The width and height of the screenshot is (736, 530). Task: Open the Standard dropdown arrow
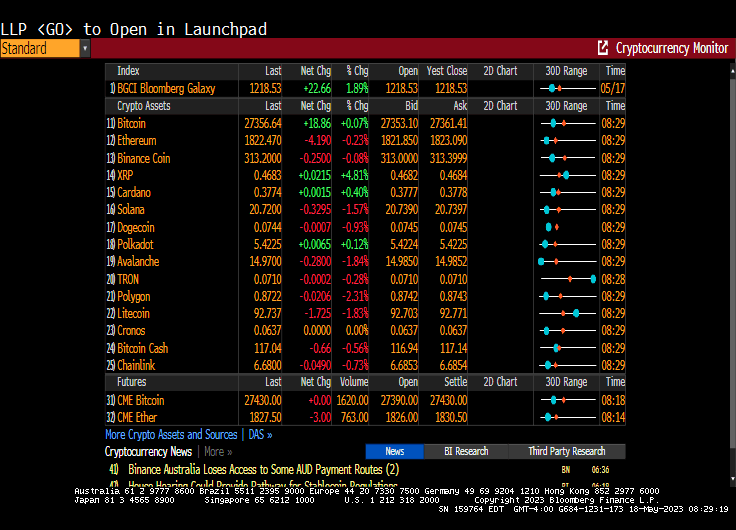[85, 48]
